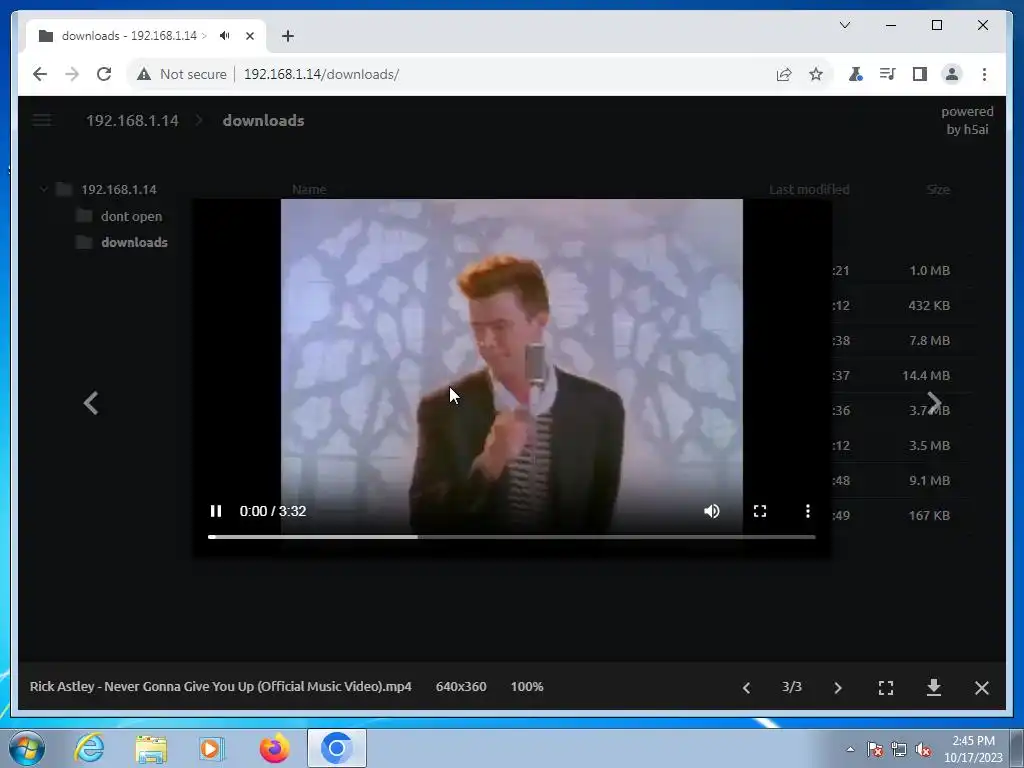This screenshot has height=768, width=1024.
Task: Click the 640x360 resolution label
Action: (x=461, y=686)
